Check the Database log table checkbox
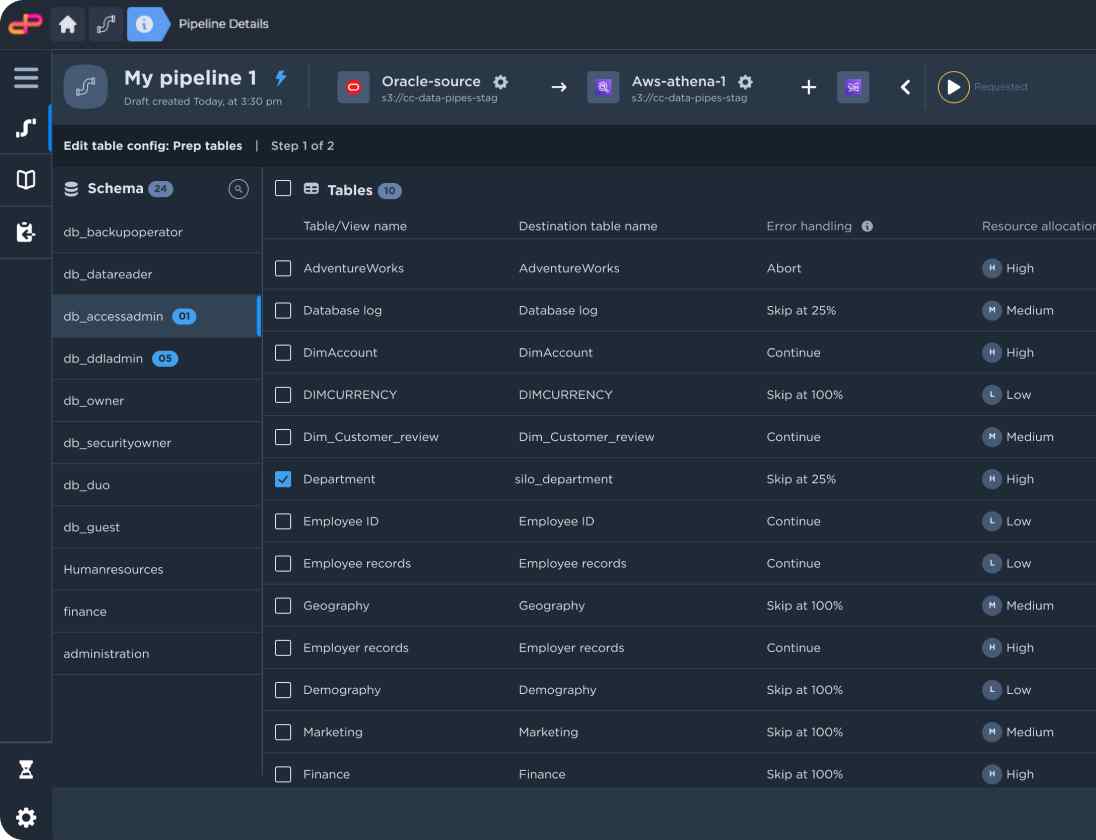 pyautogui.click(x=283, y=310)
